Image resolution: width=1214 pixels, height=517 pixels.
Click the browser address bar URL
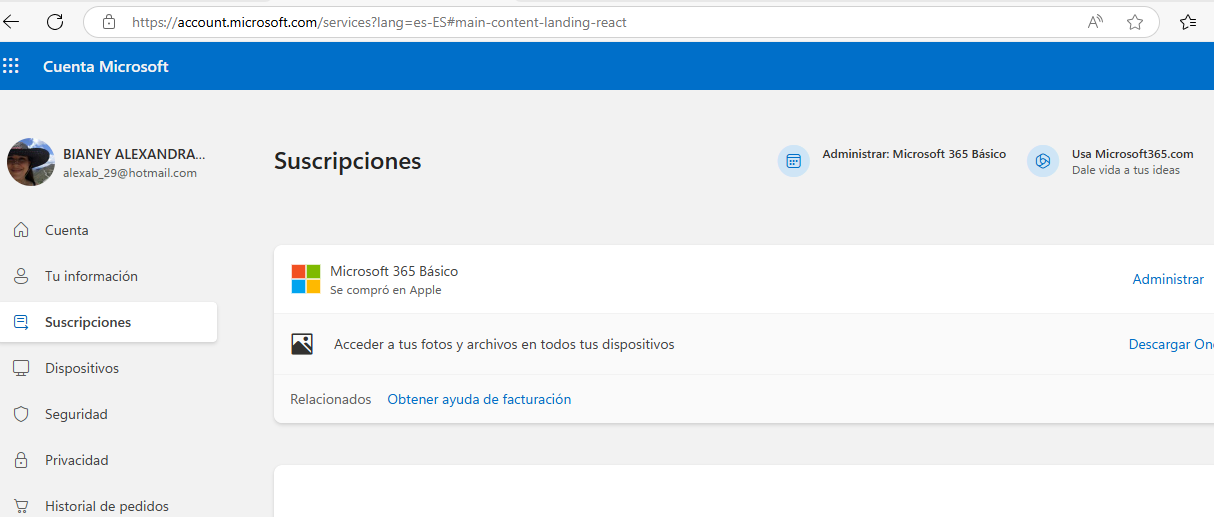379,21
